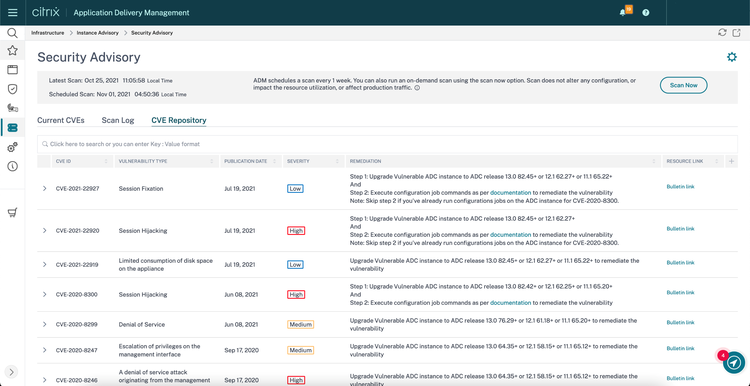Click High severity badge for CVE-2021-22920

296,231
